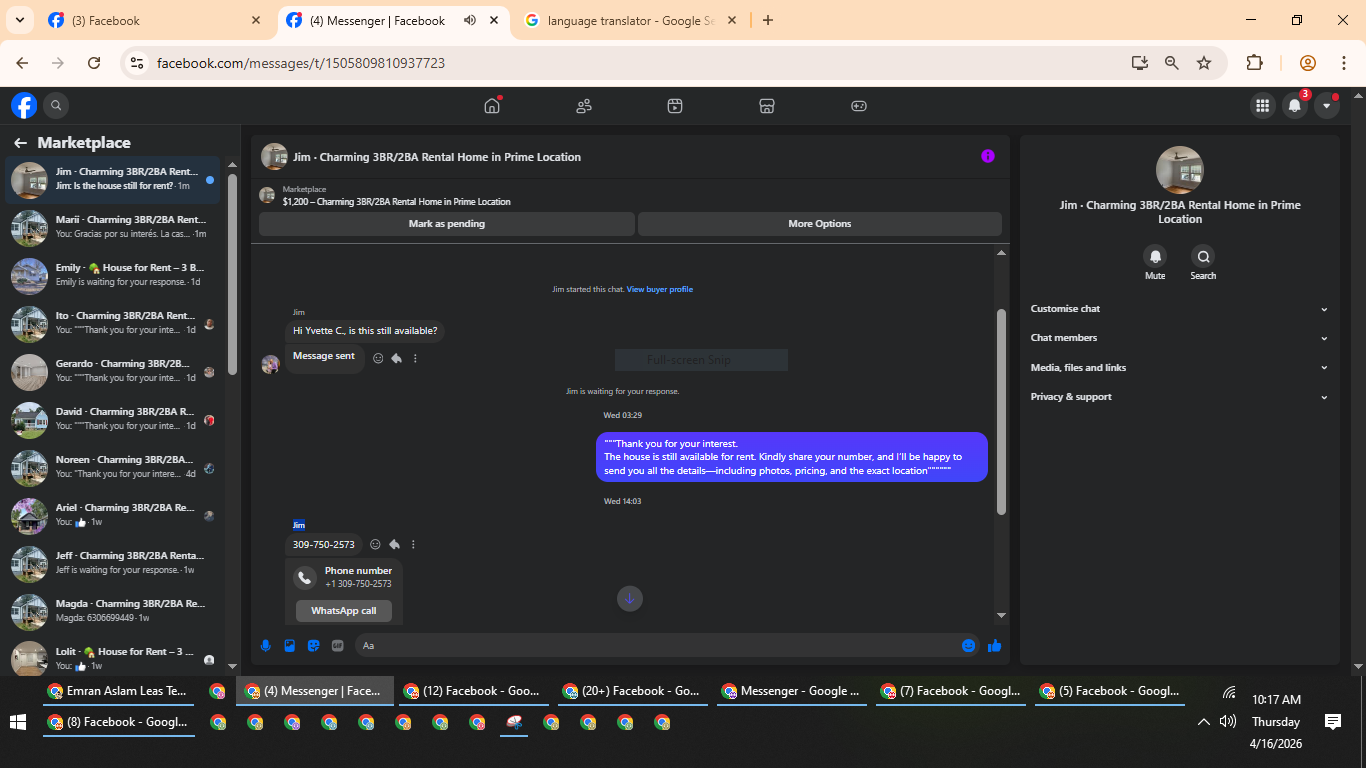Click the WhatsApp call button
The width and height of the screenshot is (1366, 768).
pos(344,611)
